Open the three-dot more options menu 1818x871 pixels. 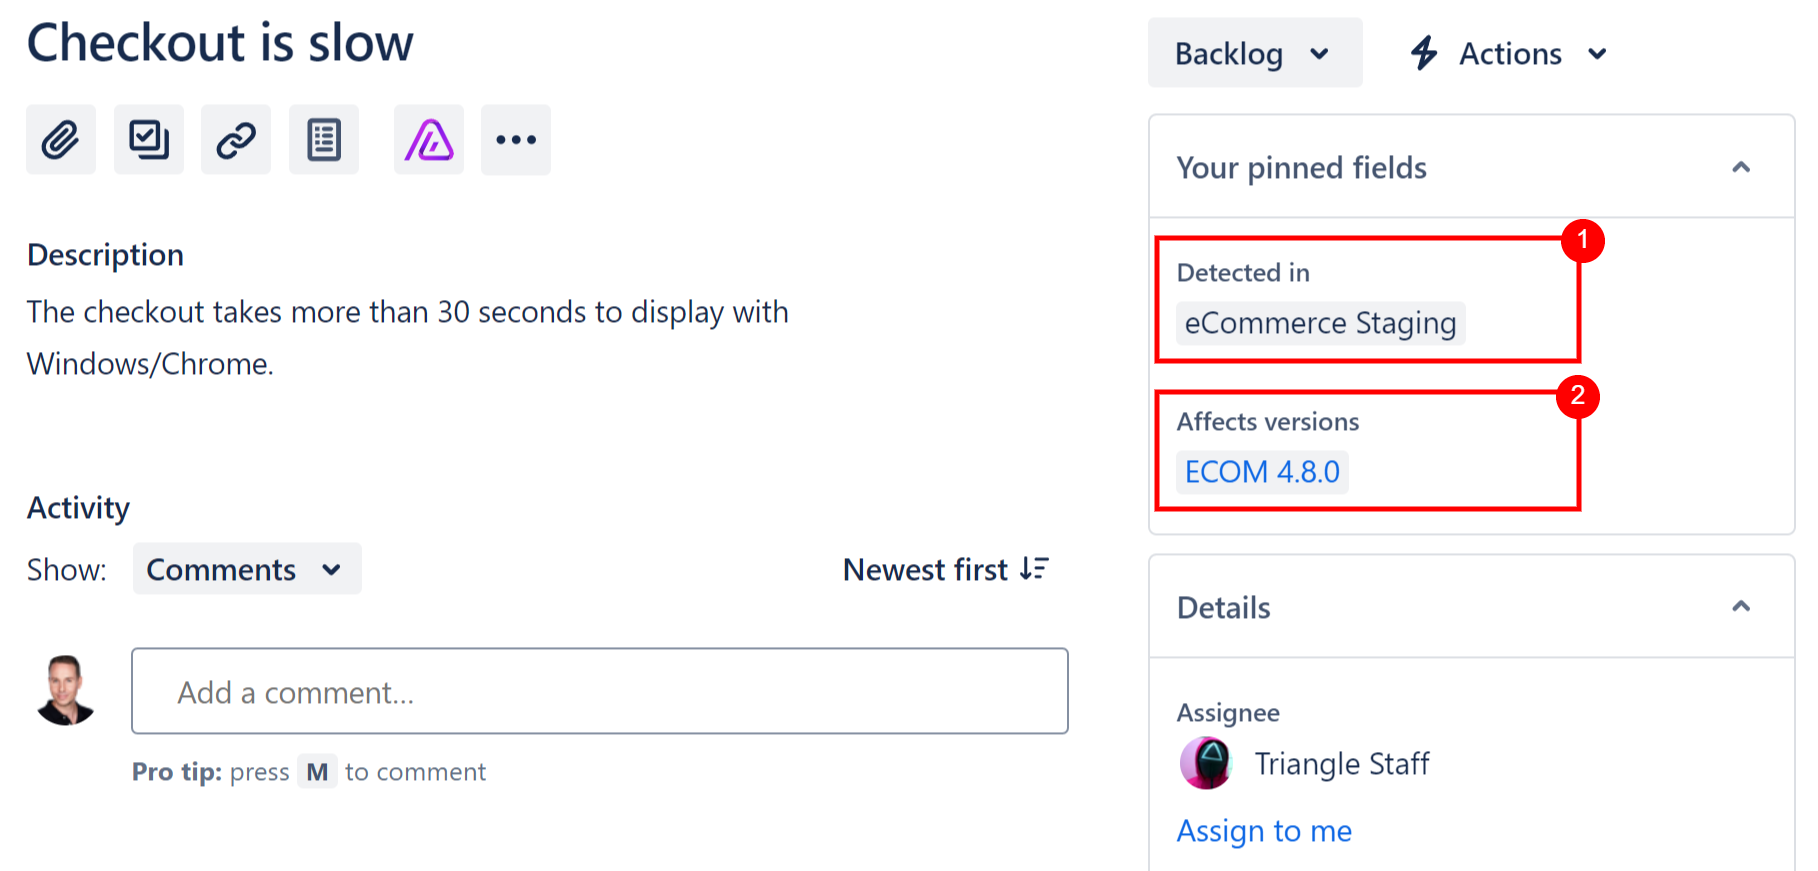516,140
